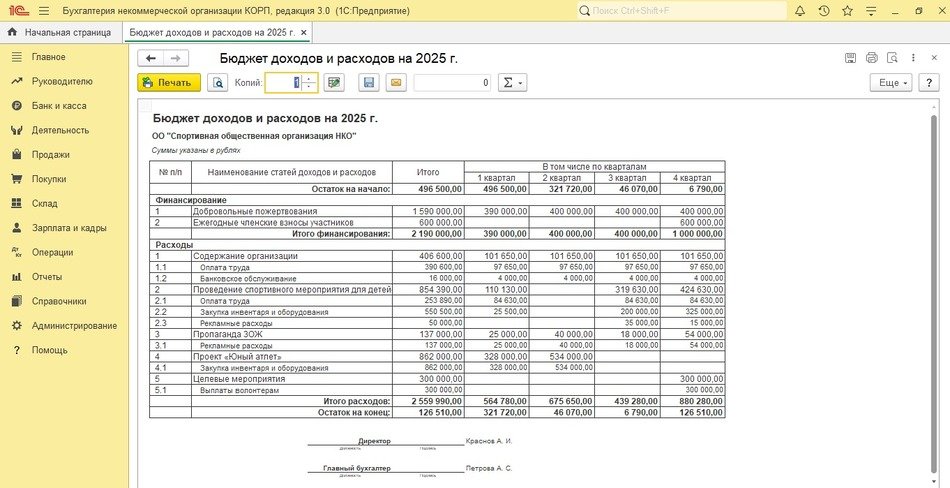The height and width of the screenshot is (488, 950).
Task: Switch to Начальная страница tab
Action: click(61, 32)
